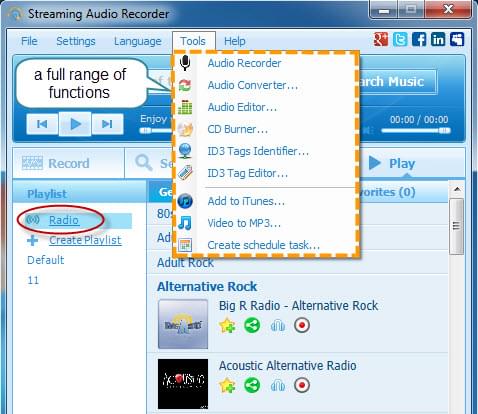Select the Adult Rock genre row
This screenshot has width=478, height=414.
(297, 263)
